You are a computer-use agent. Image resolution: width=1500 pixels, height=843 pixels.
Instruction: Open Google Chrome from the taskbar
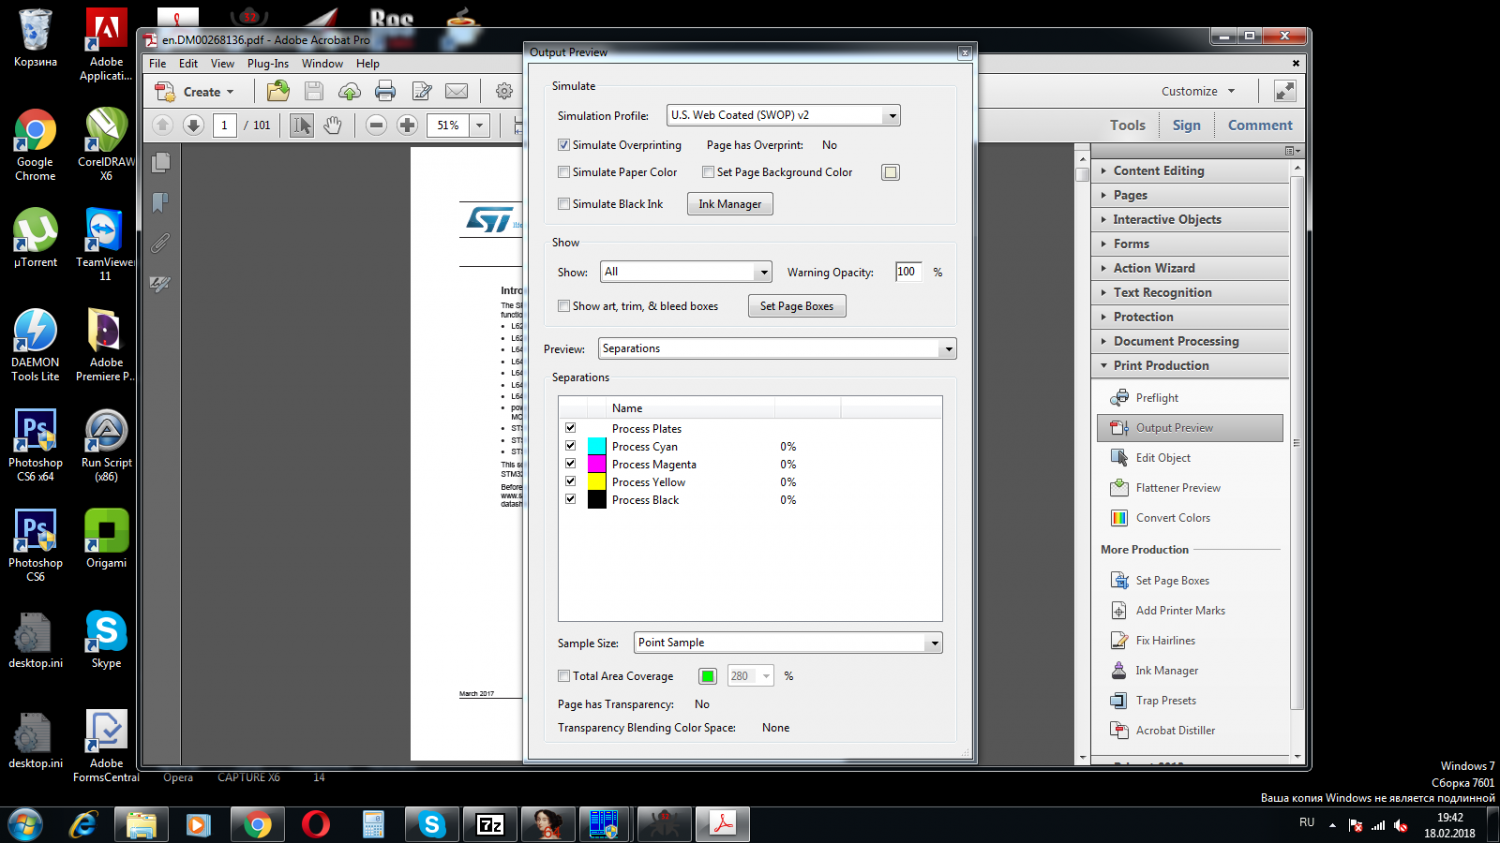(257, 825)
